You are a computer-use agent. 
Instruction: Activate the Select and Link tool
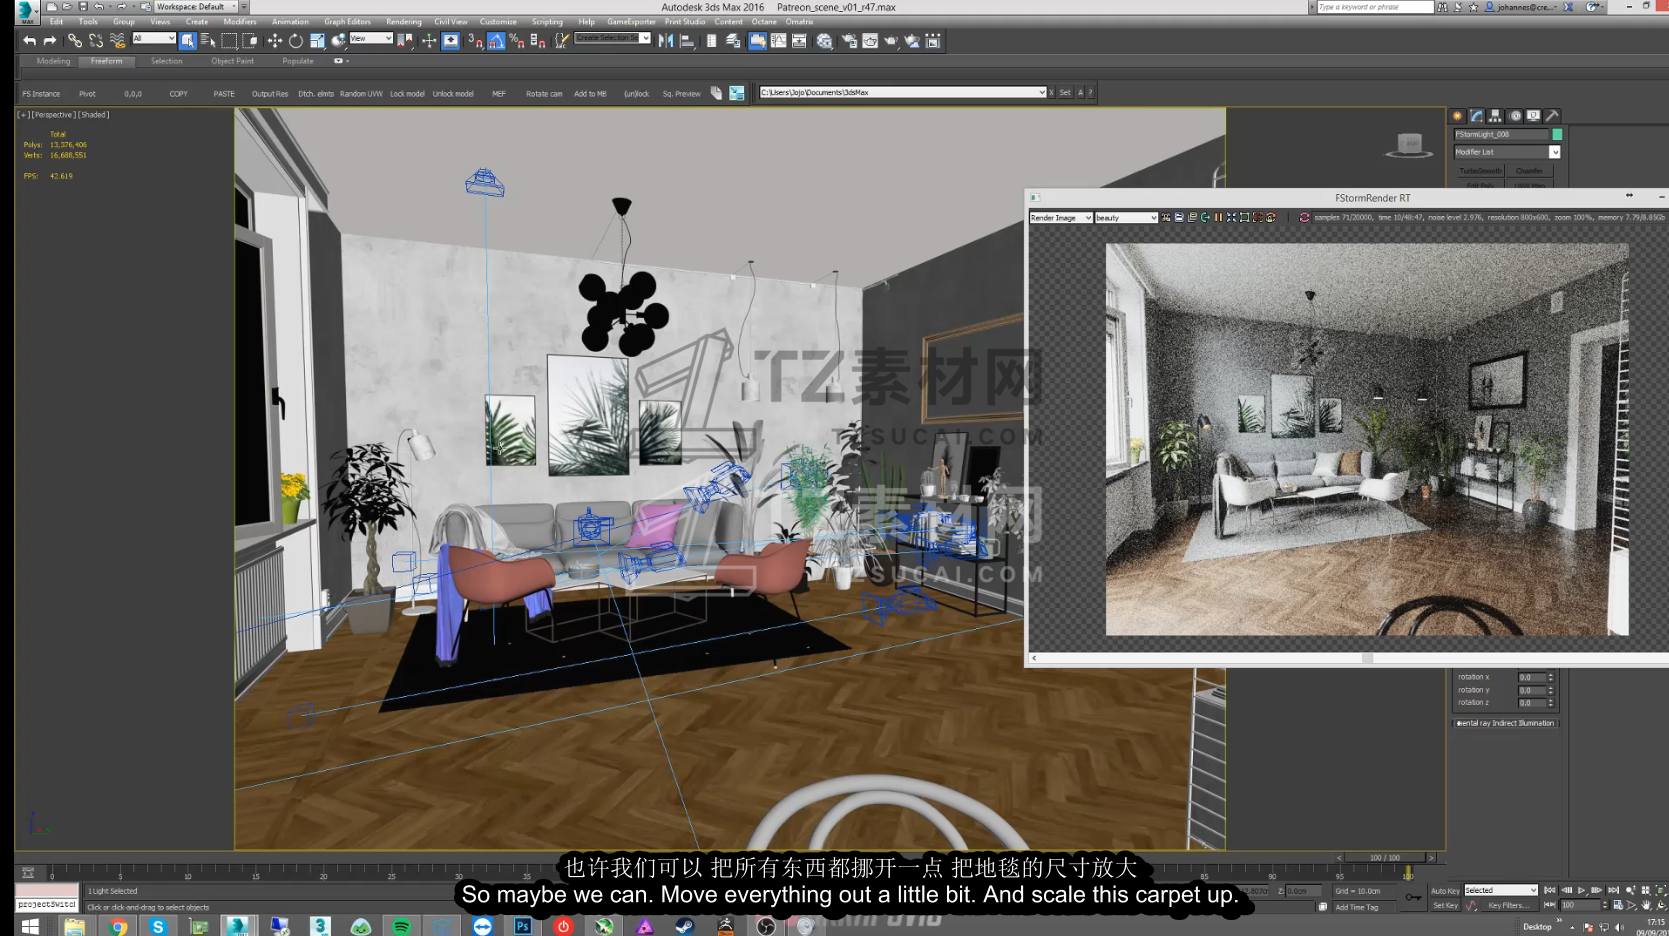point(75,41)
